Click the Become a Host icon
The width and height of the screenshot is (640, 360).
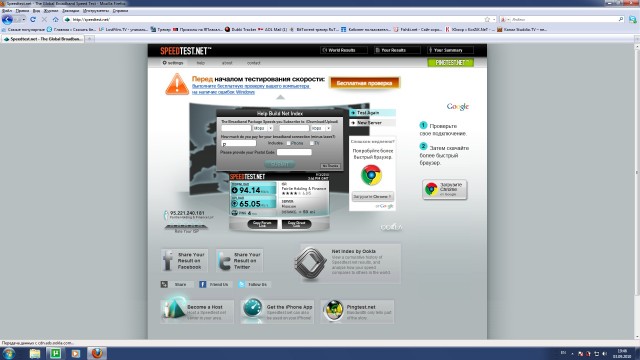(x=173, y=309)
